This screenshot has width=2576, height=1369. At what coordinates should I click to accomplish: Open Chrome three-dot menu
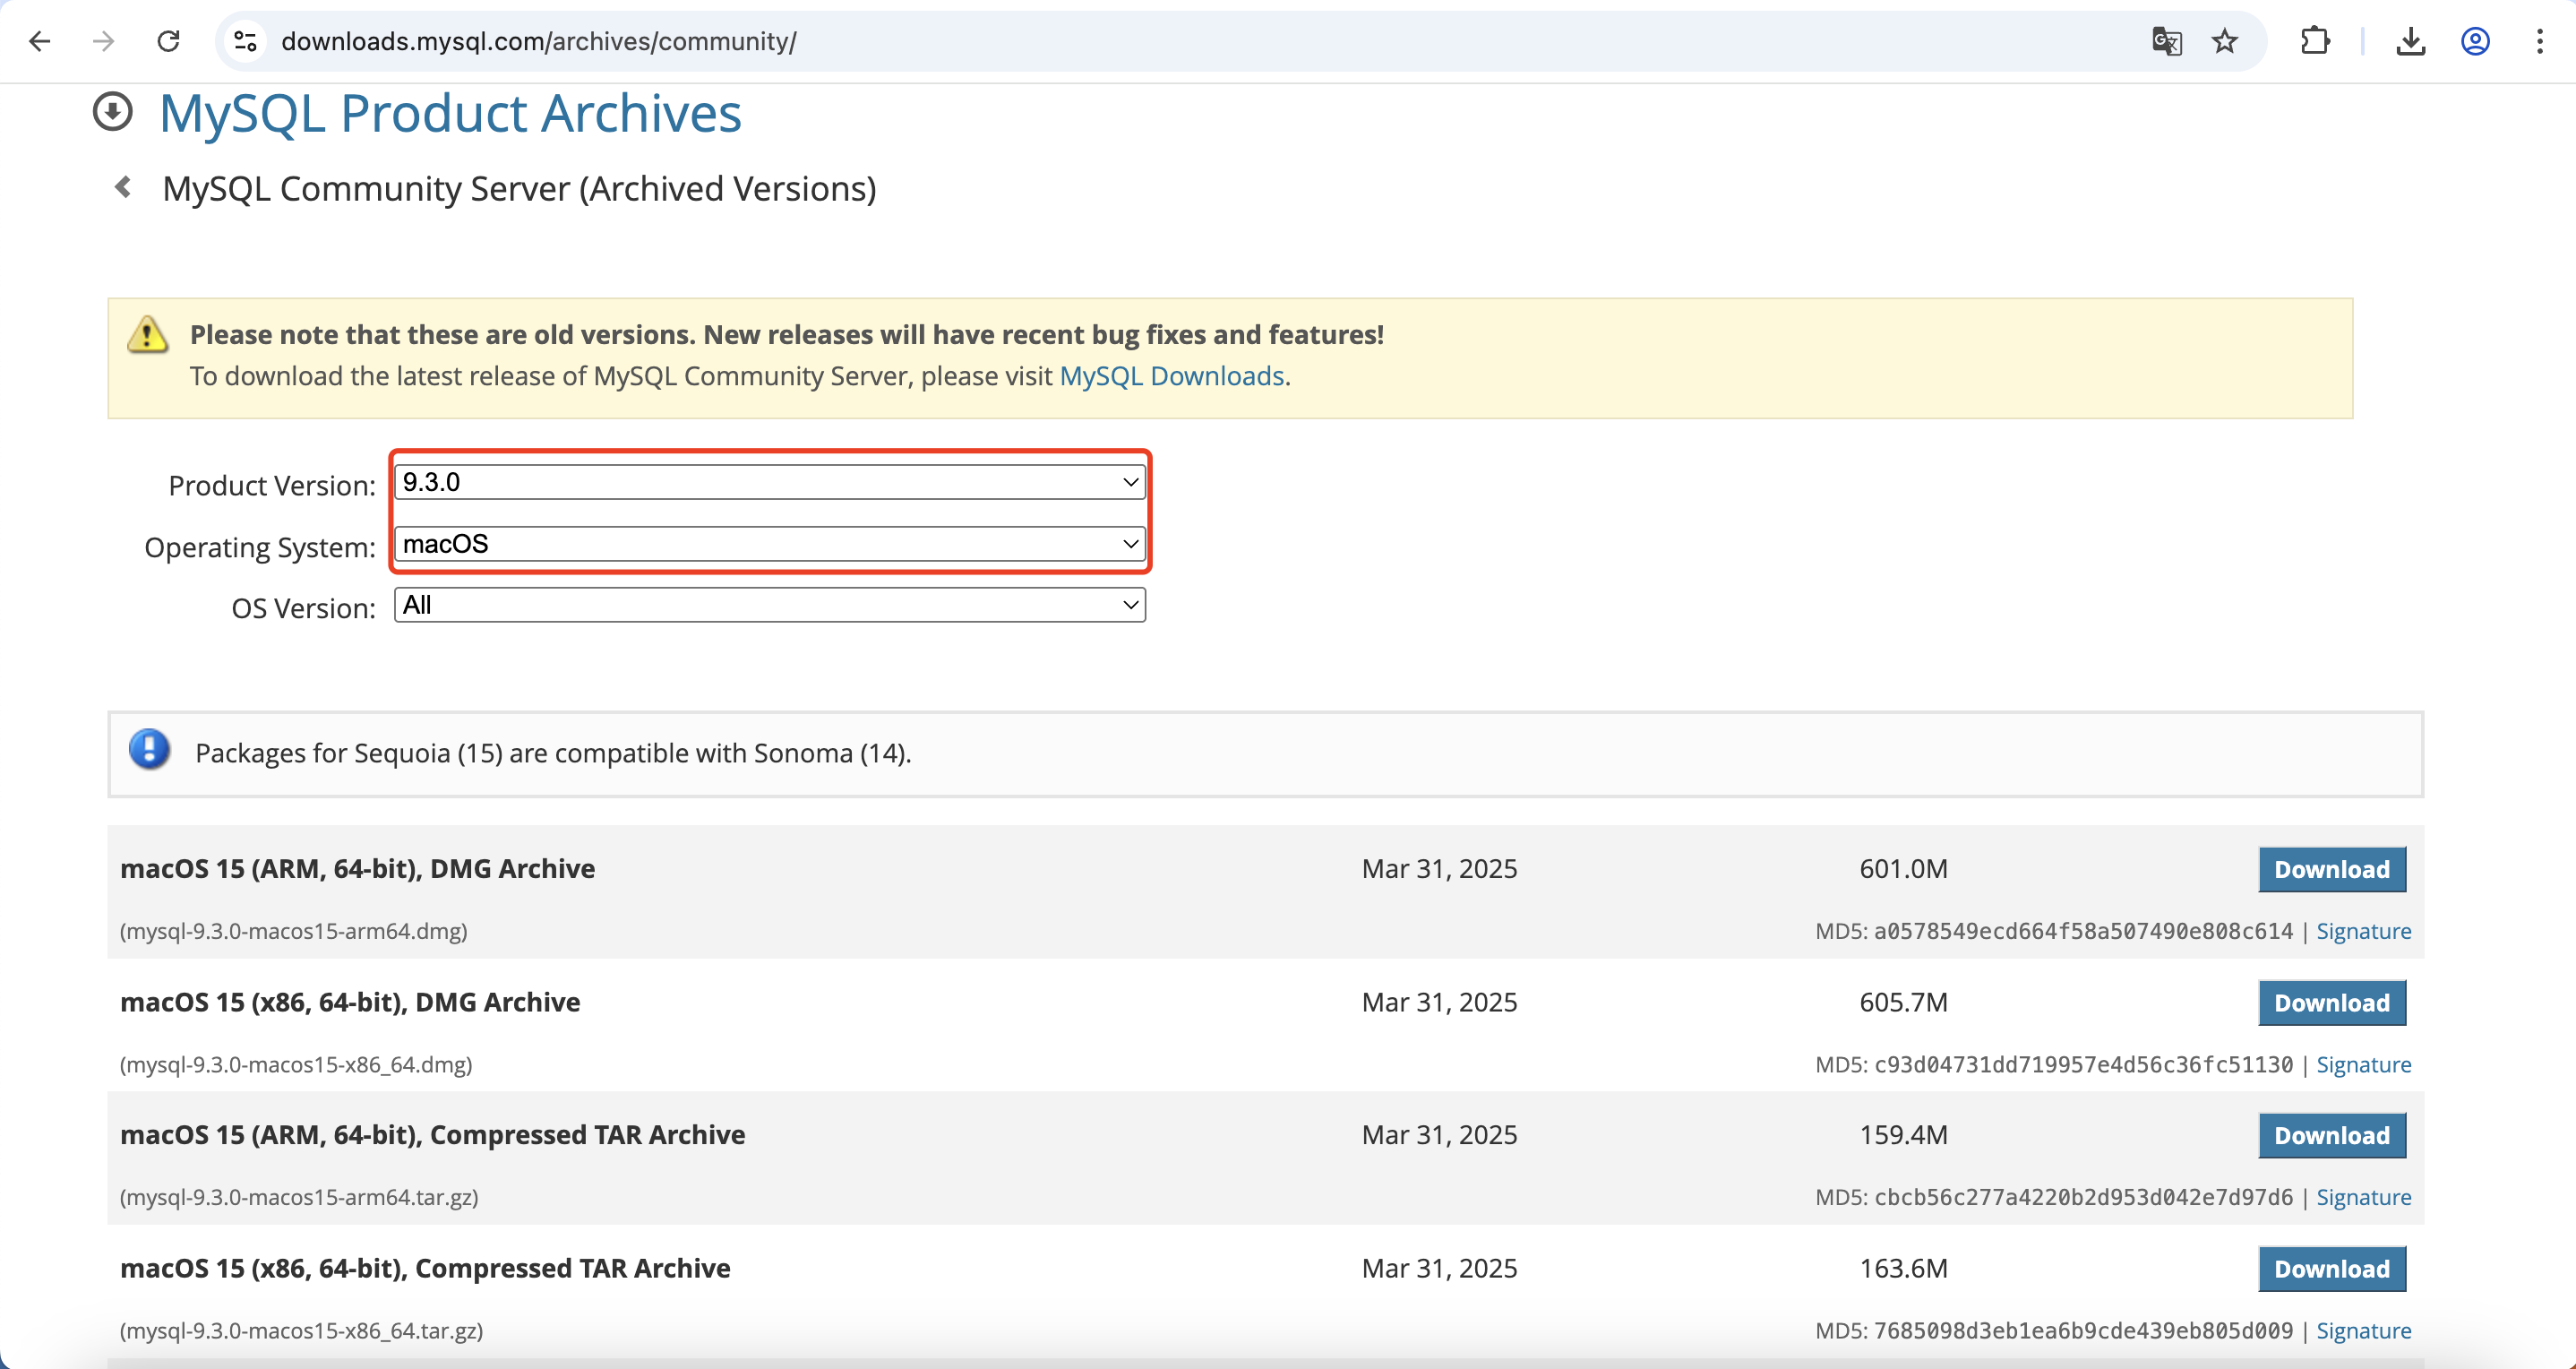[2540, 41]
